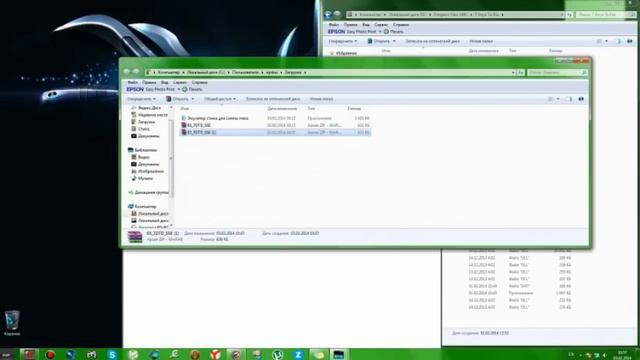Sort by Размер column in front window
The image size is (640, 360).
click(354, 109)
